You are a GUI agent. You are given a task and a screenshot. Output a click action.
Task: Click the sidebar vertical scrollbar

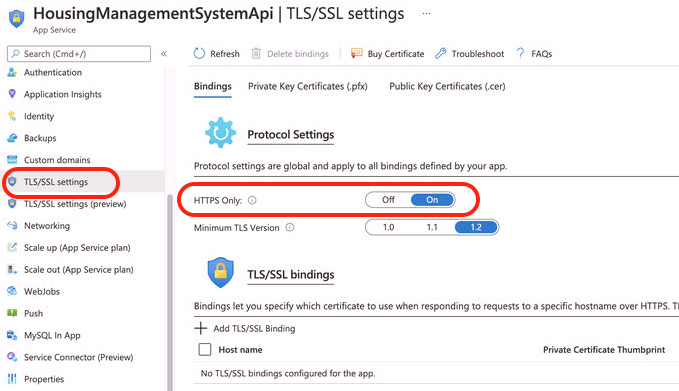click(x=169, y=292)
